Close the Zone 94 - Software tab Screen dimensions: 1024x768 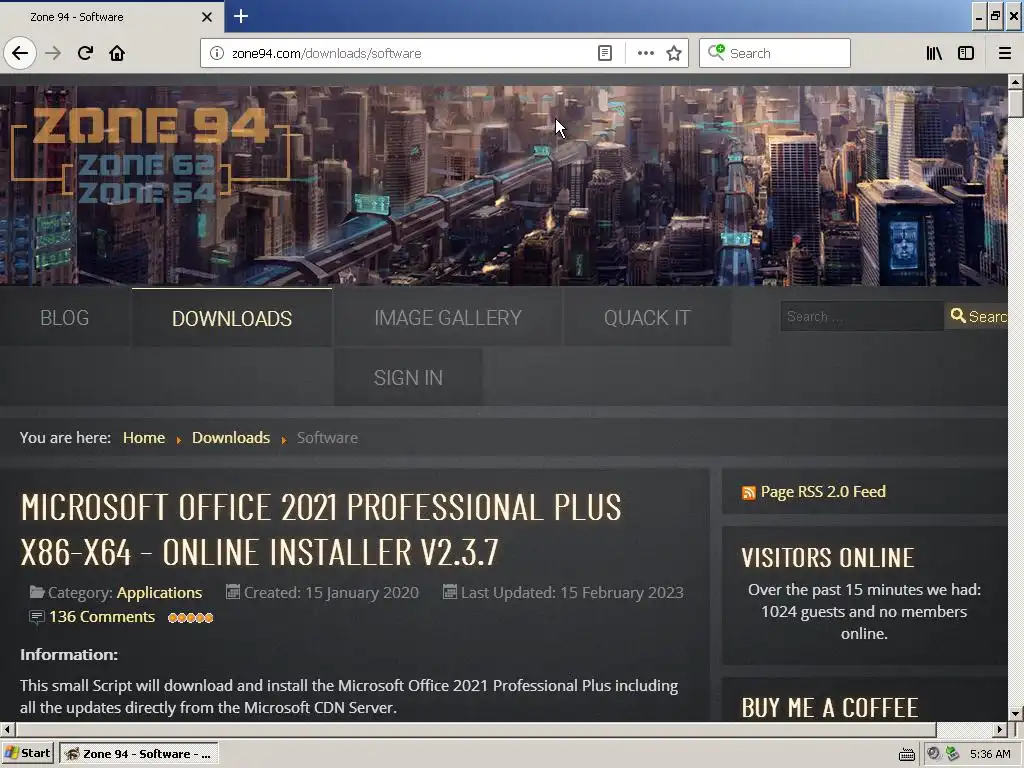tap(206, 17)
